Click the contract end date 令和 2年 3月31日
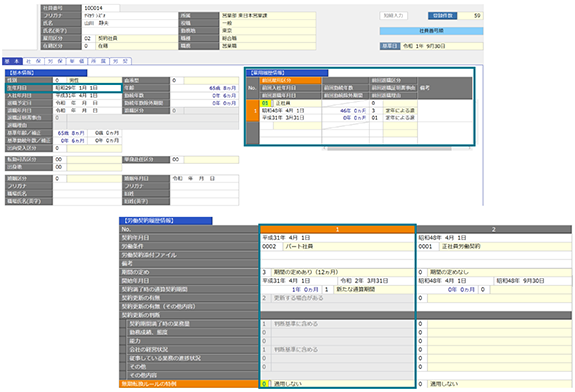 376,281
